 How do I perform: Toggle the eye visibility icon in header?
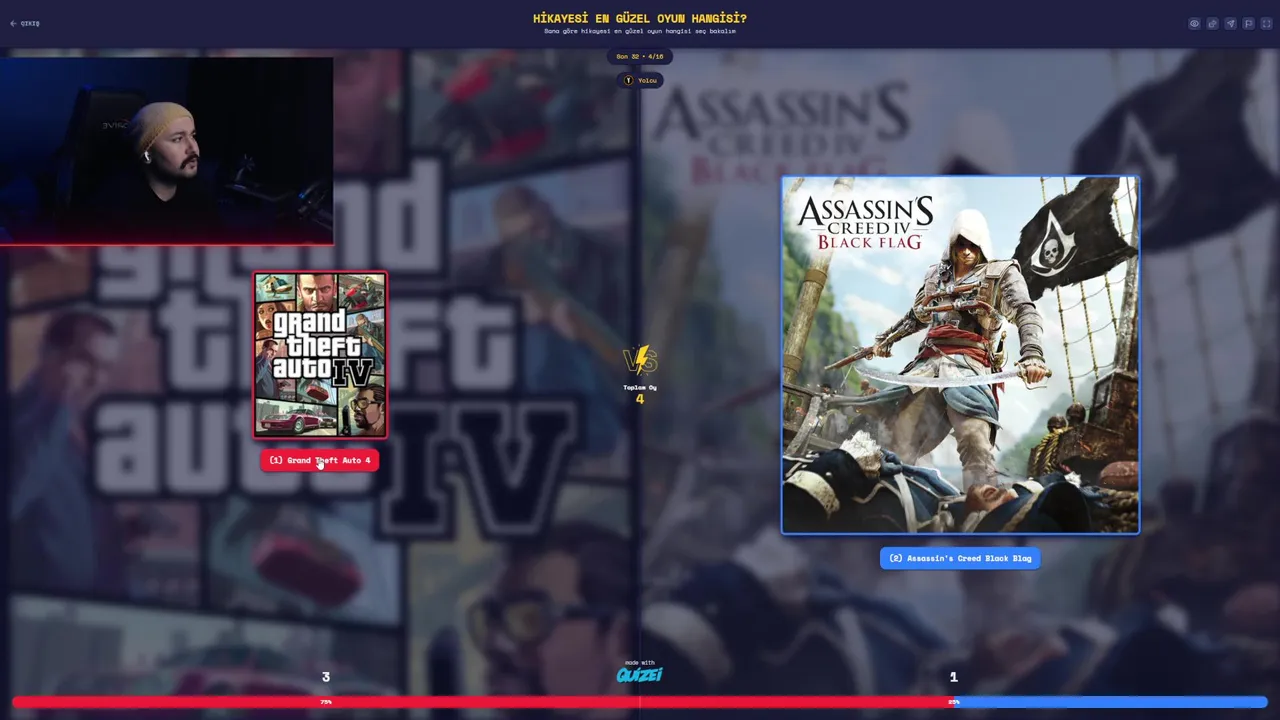(1194, 24)
